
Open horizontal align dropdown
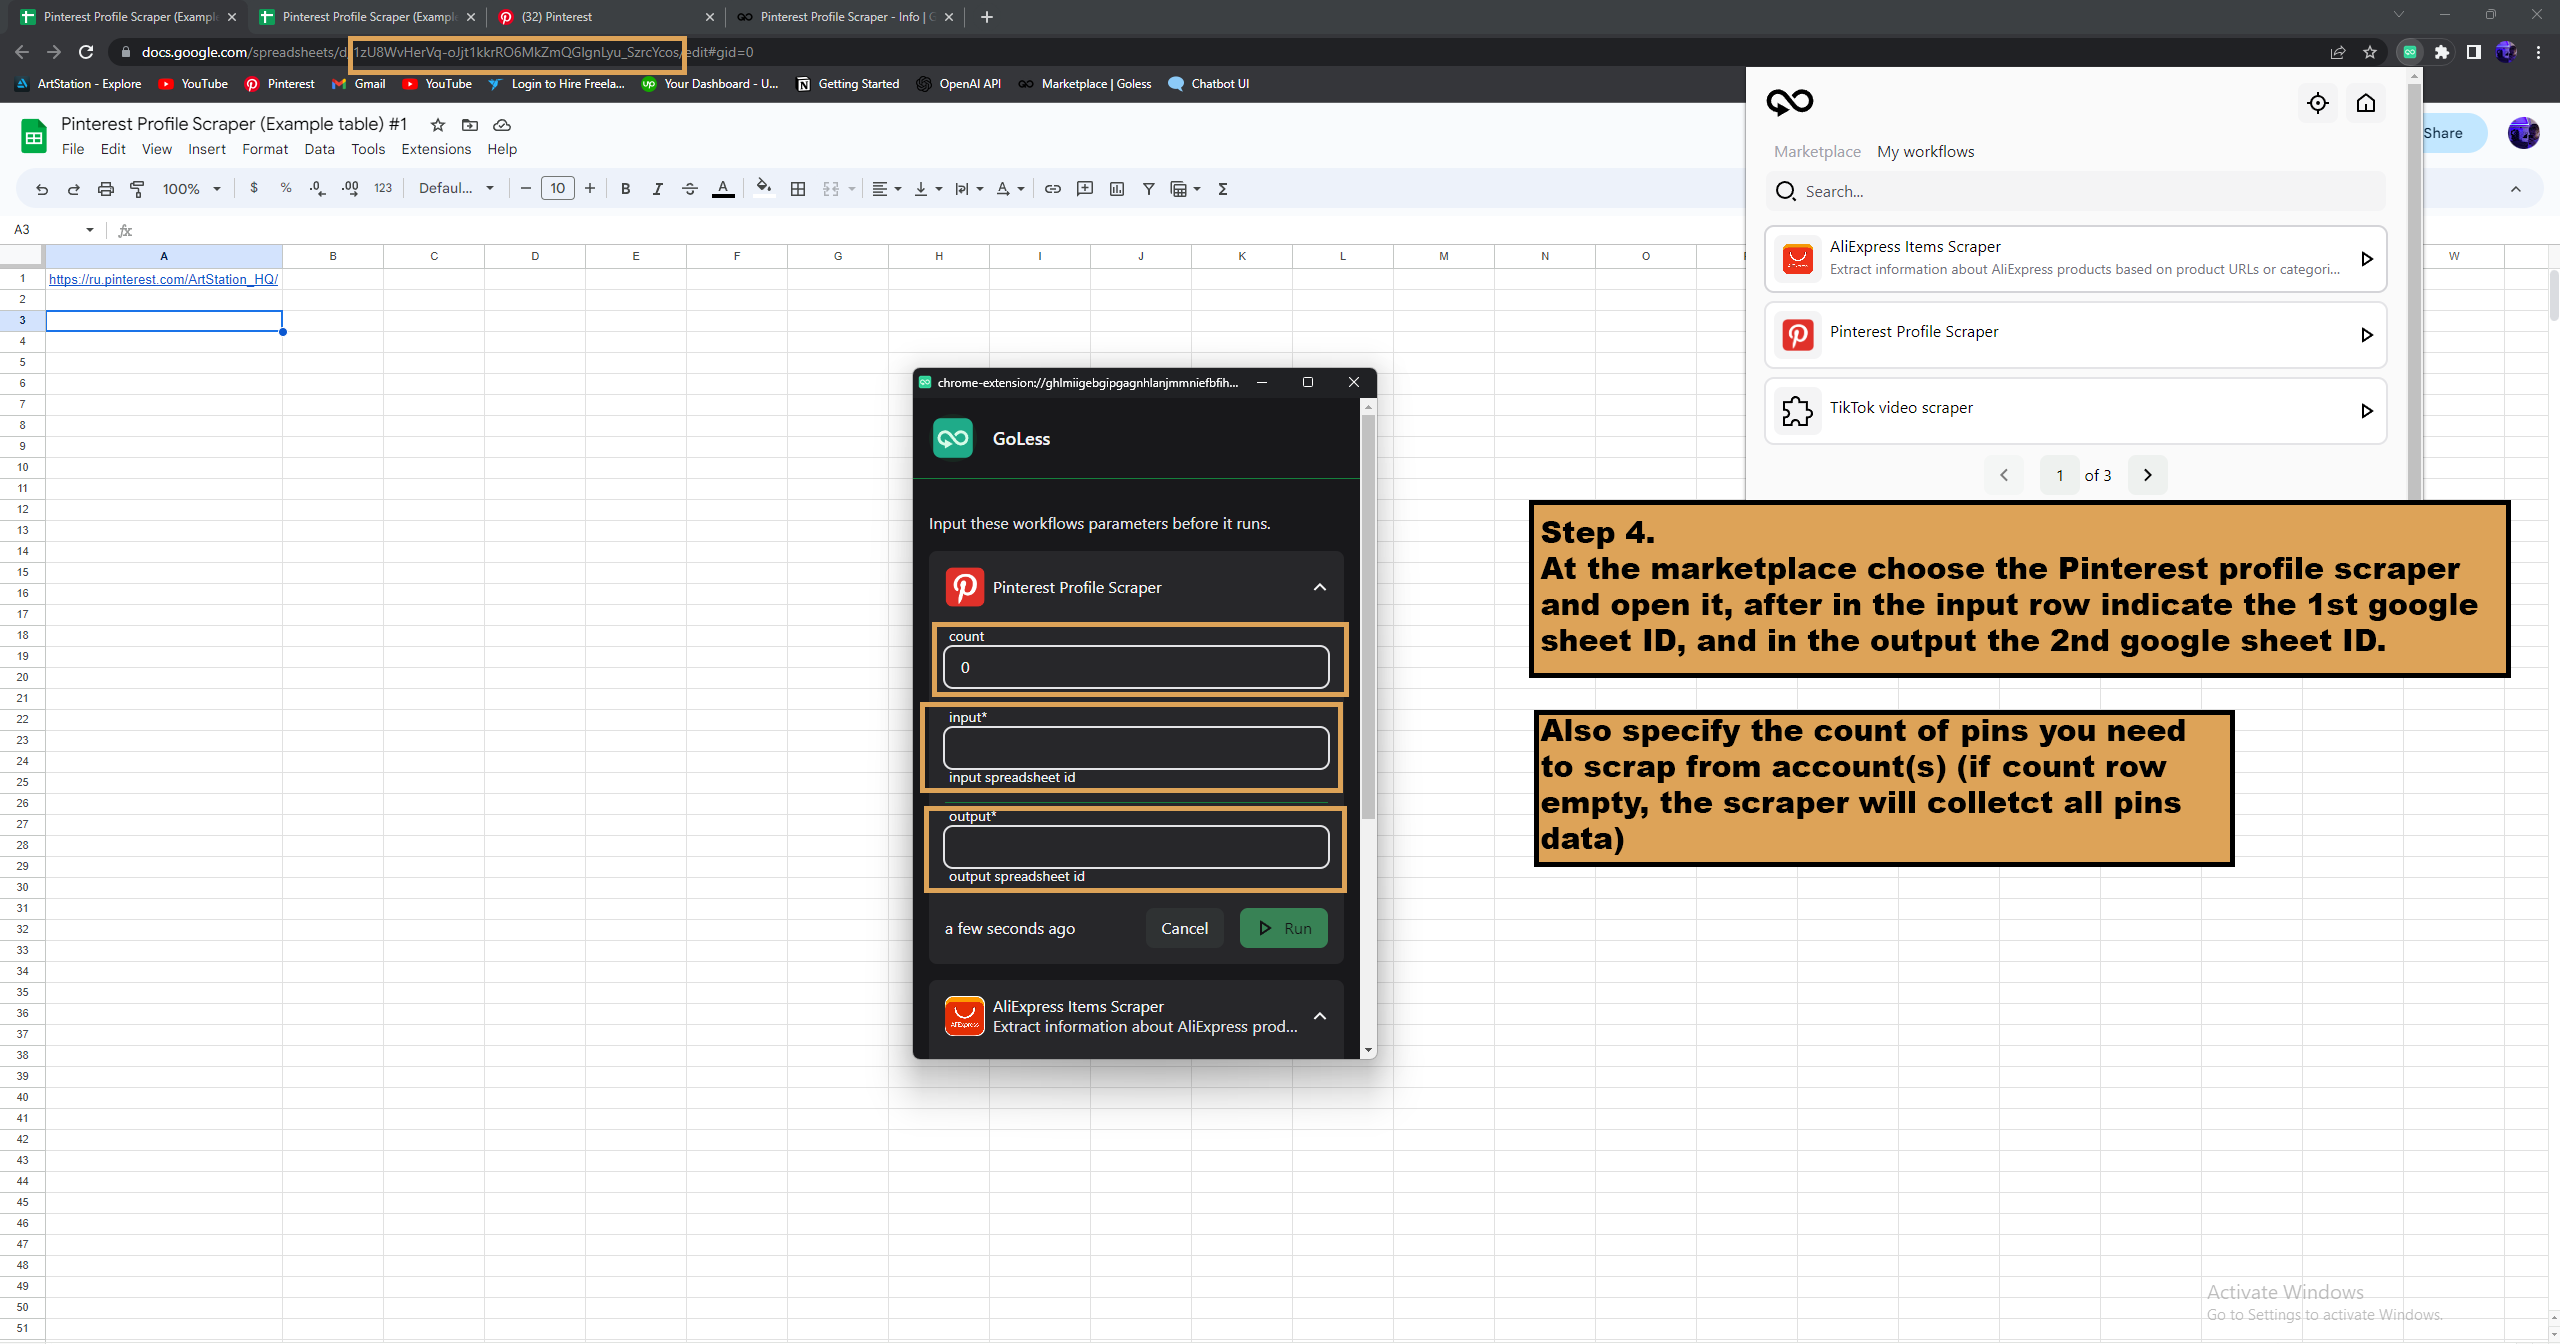click(x=887, y=189)
